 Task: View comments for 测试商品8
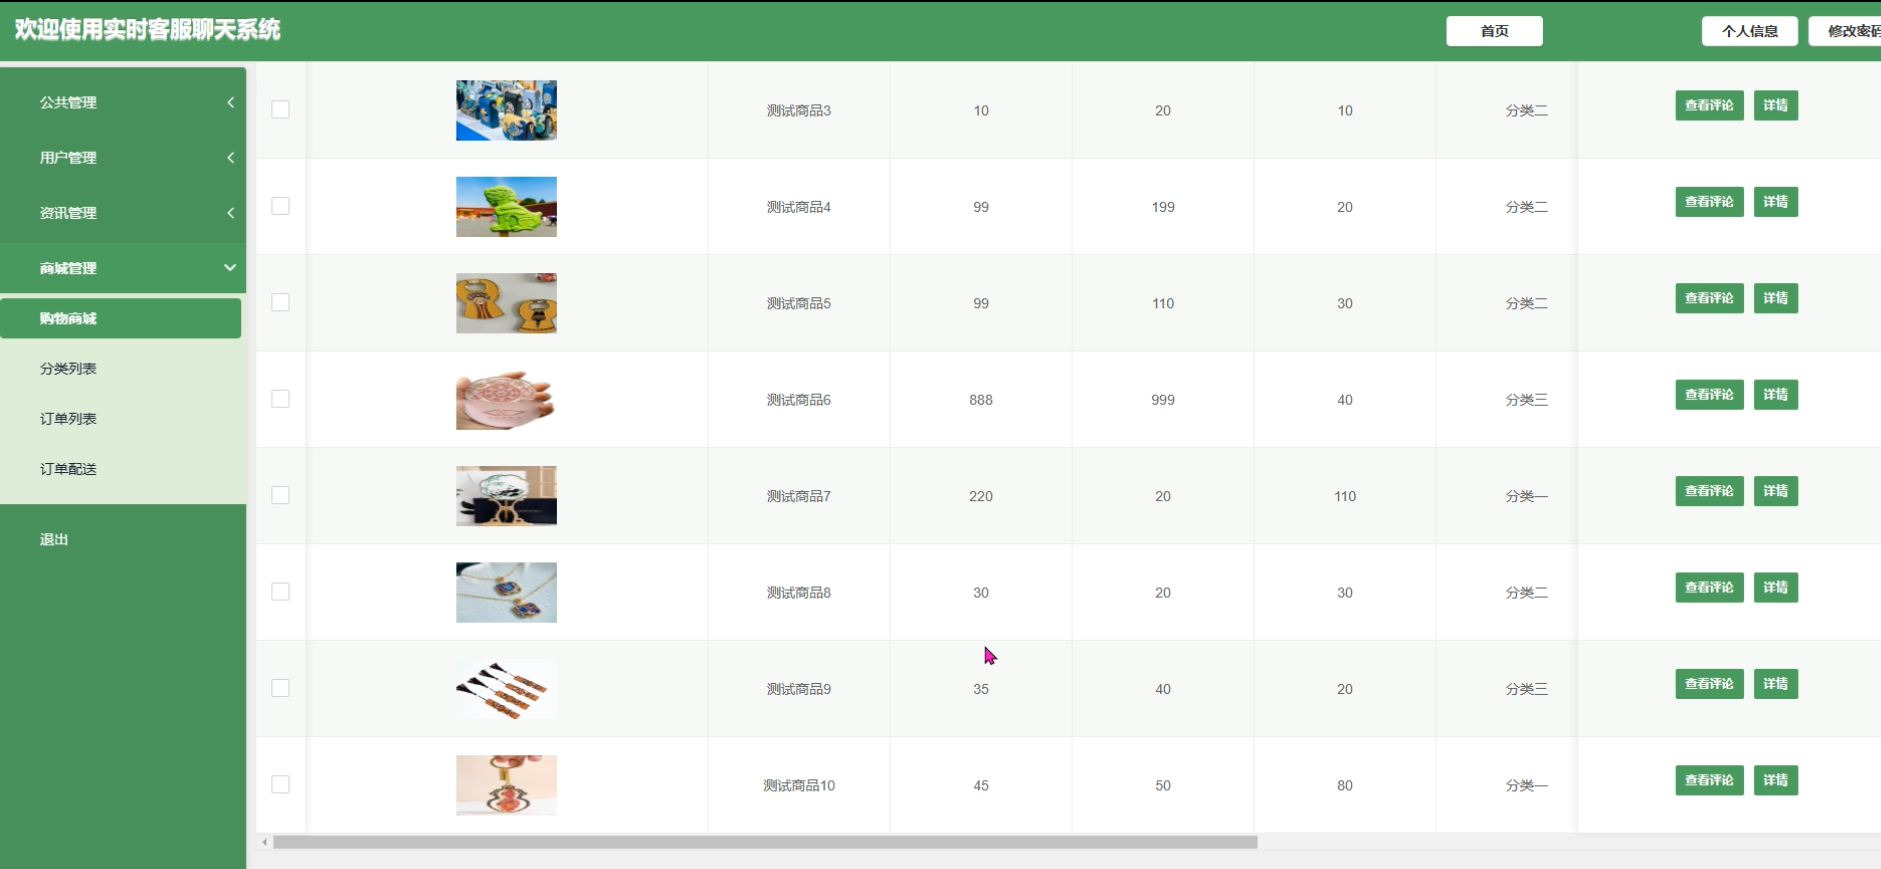pos(1709,588)
